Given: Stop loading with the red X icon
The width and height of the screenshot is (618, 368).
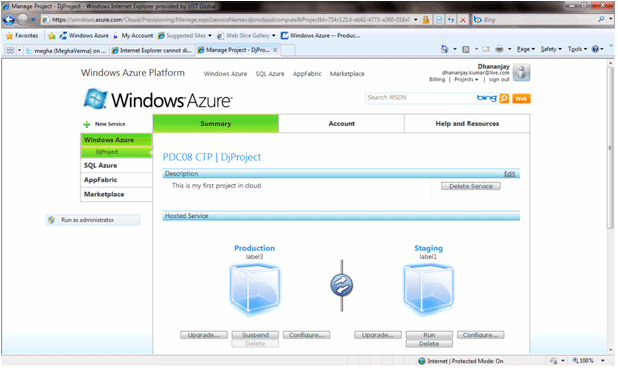Looking at the screenshot, I should (x=463, y=20).
